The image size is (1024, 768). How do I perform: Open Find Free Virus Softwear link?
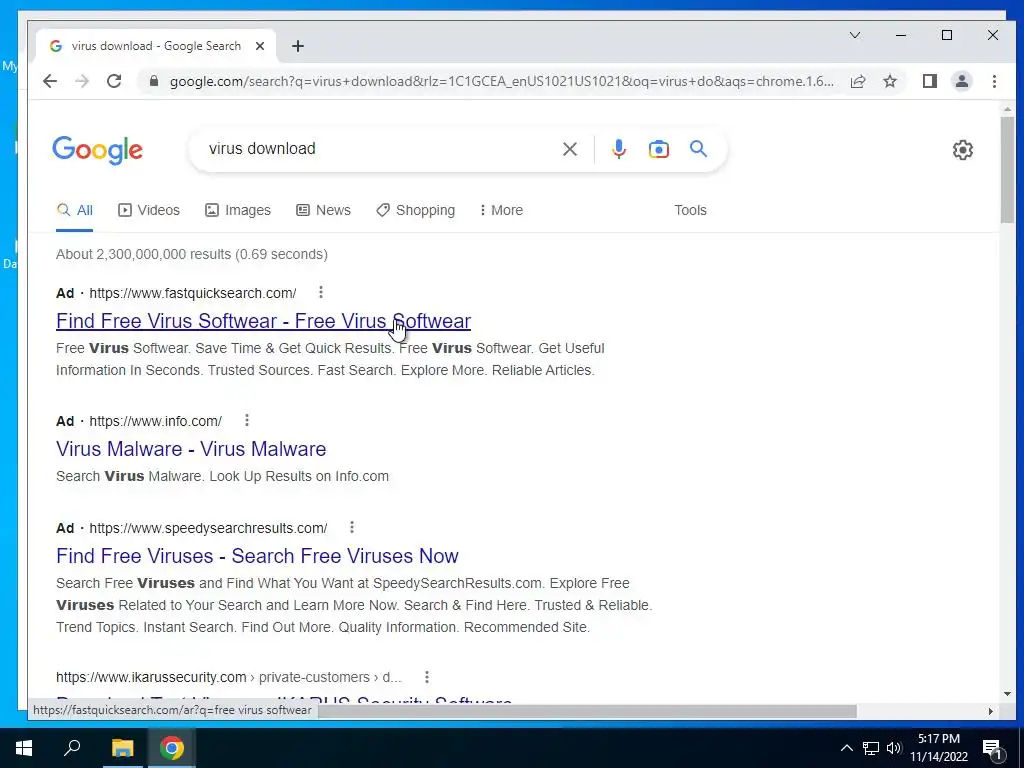coord(263,321)
